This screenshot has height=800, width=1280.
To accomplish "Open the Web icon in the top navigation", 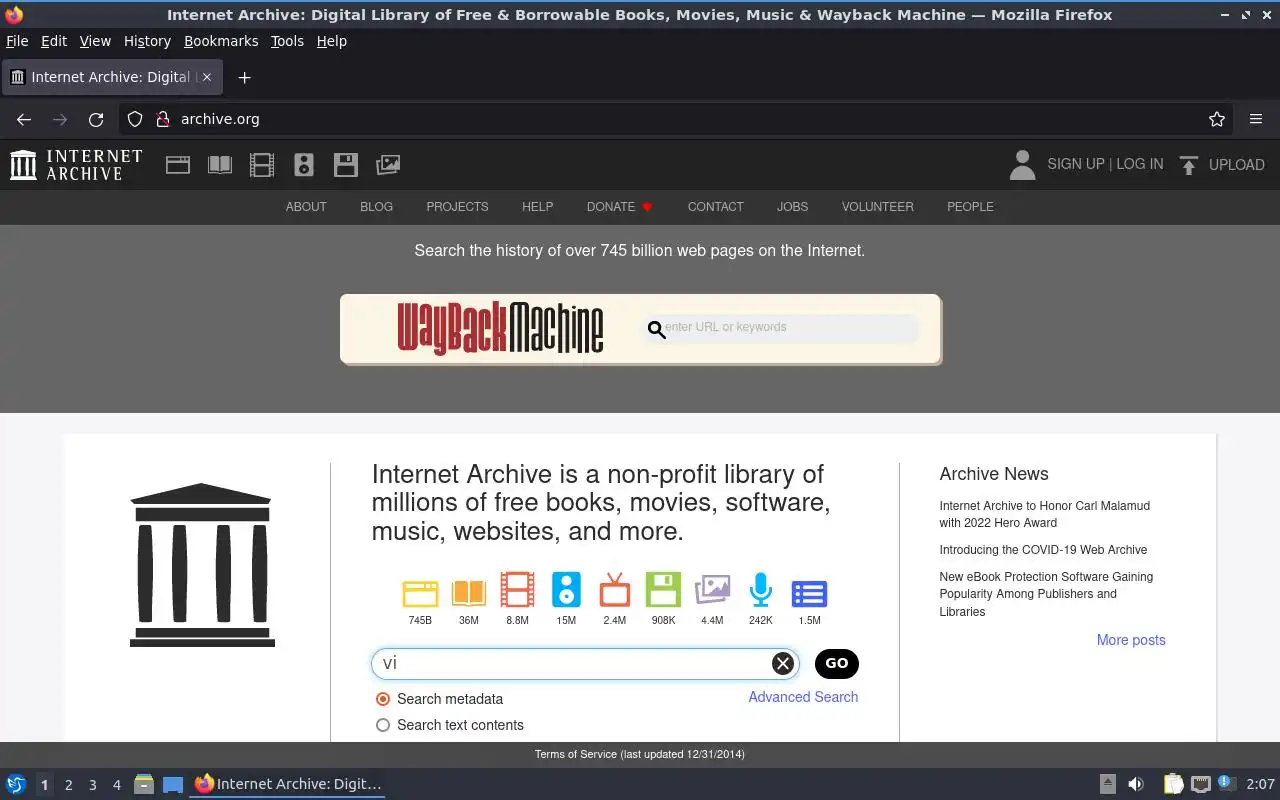I will point(178,165).
